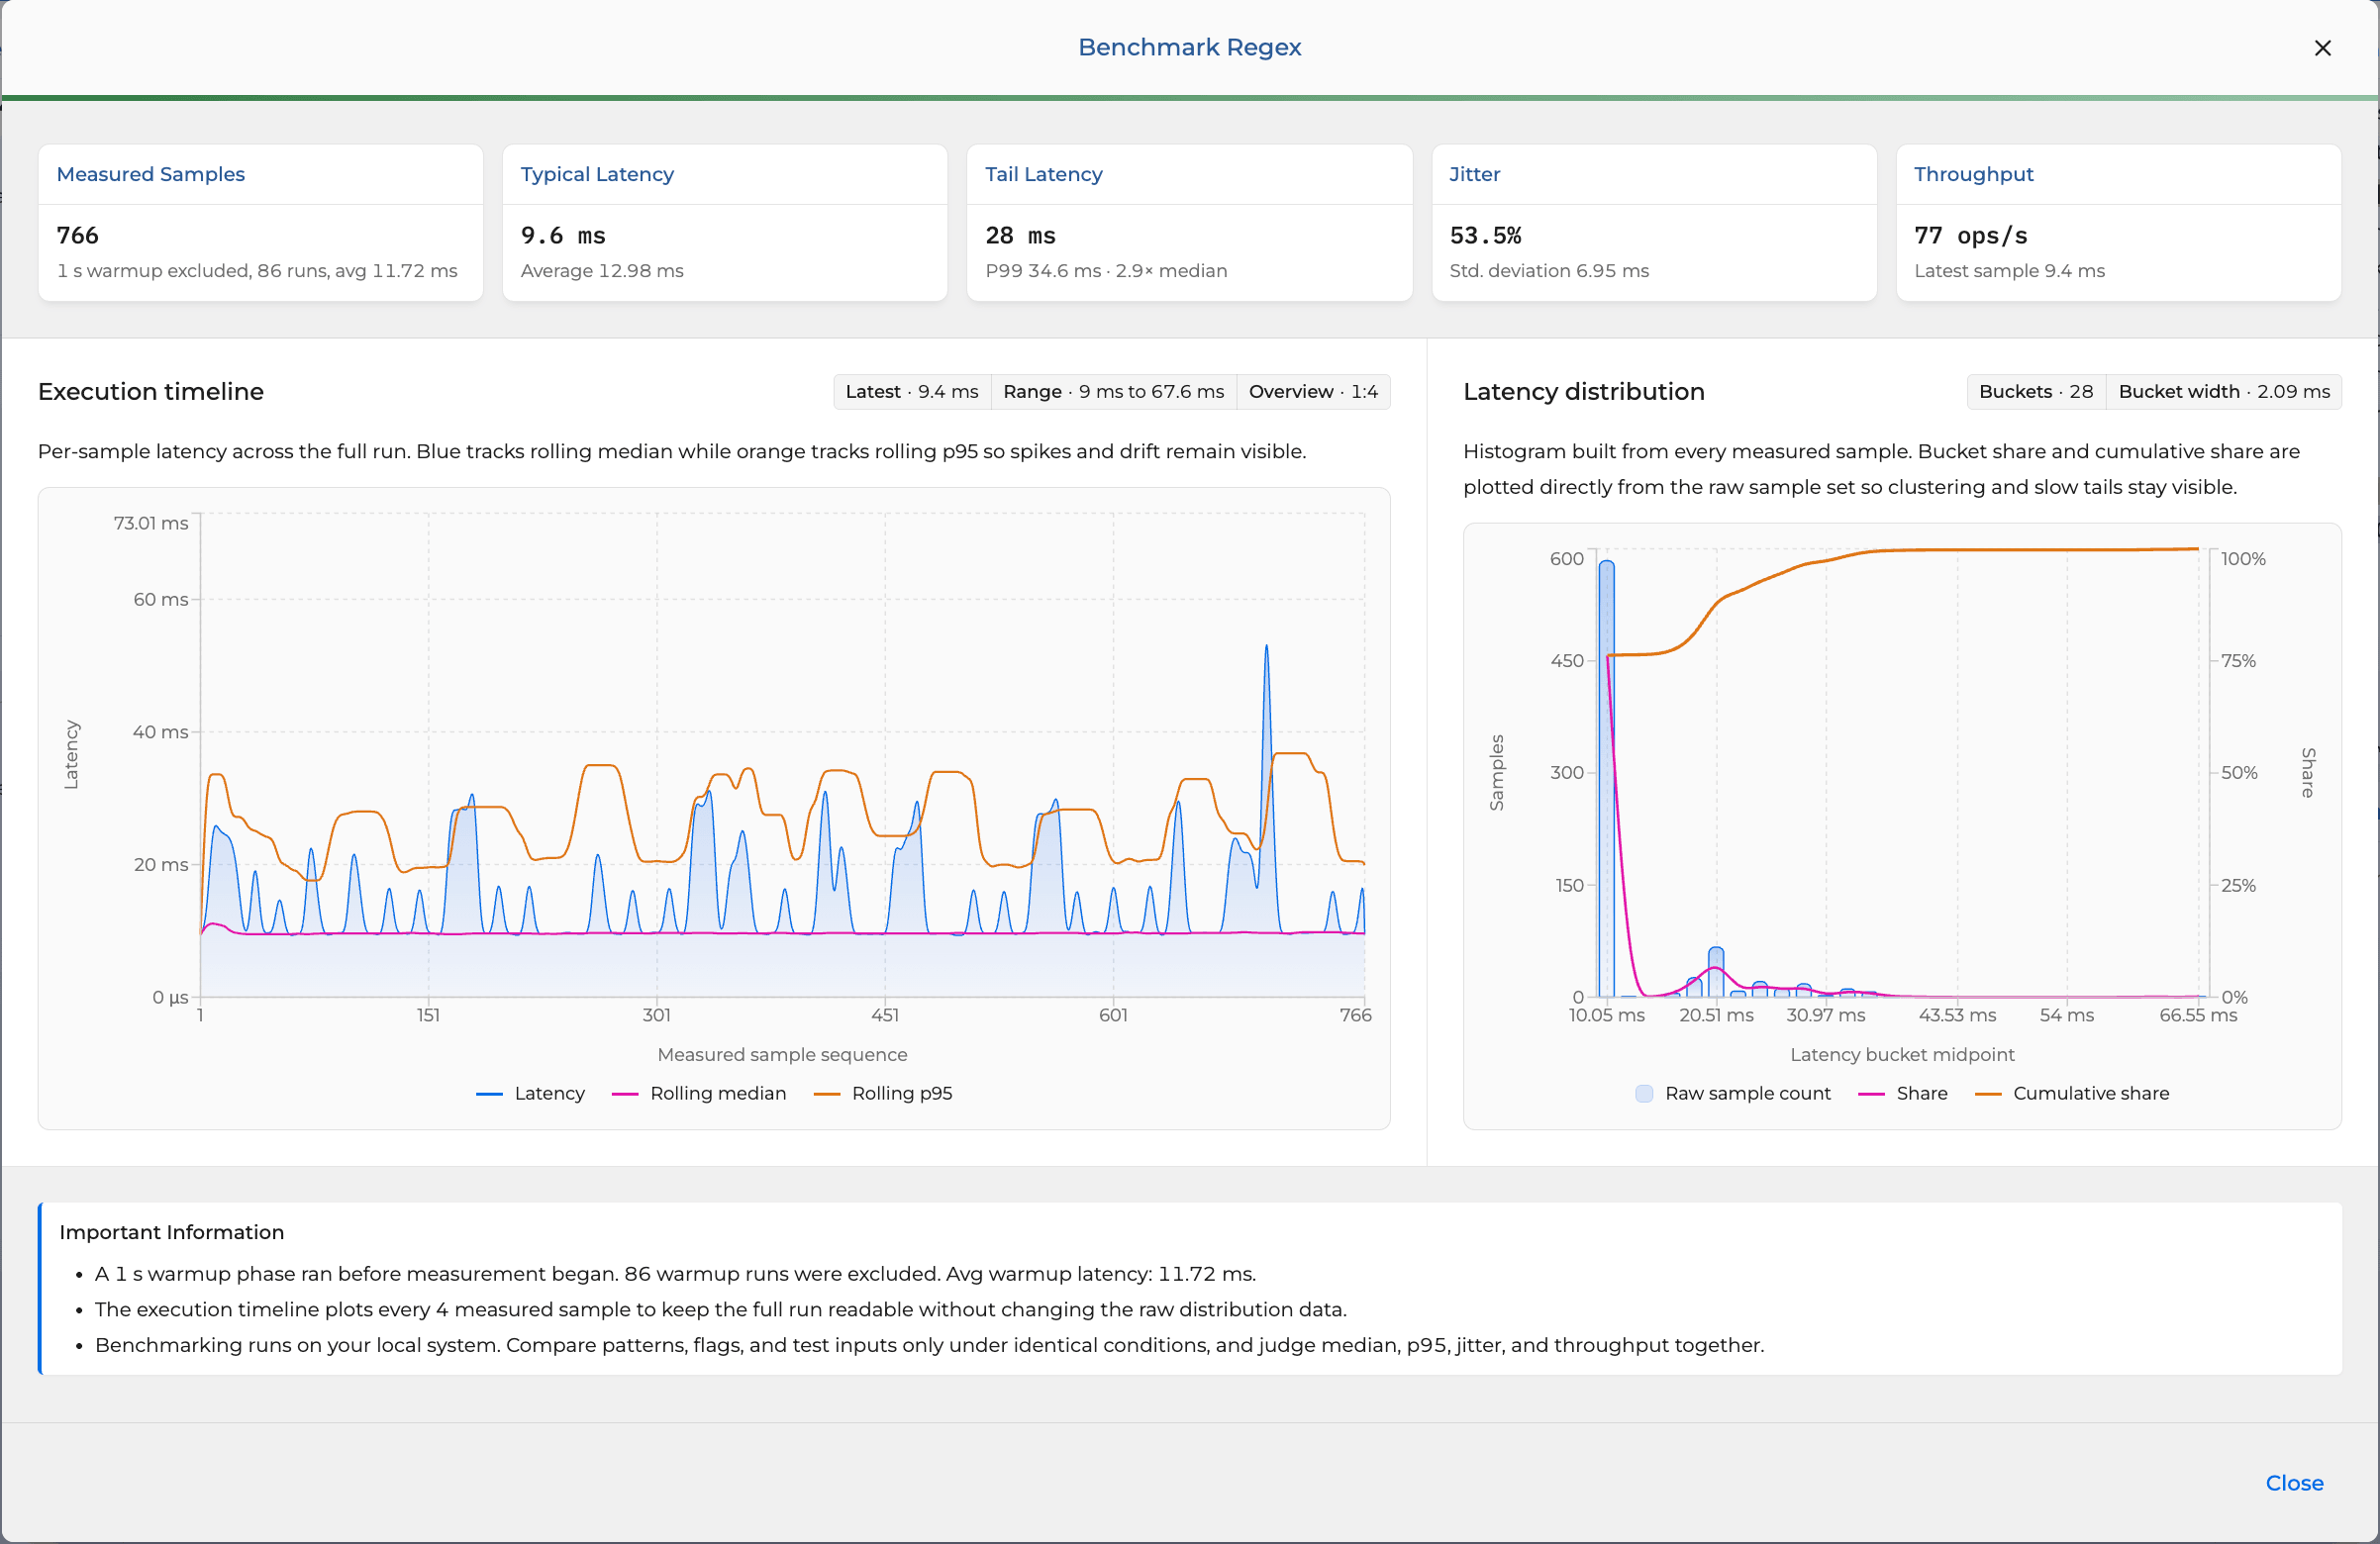Click the Execution timeline heading

click(x=151, y=391)
